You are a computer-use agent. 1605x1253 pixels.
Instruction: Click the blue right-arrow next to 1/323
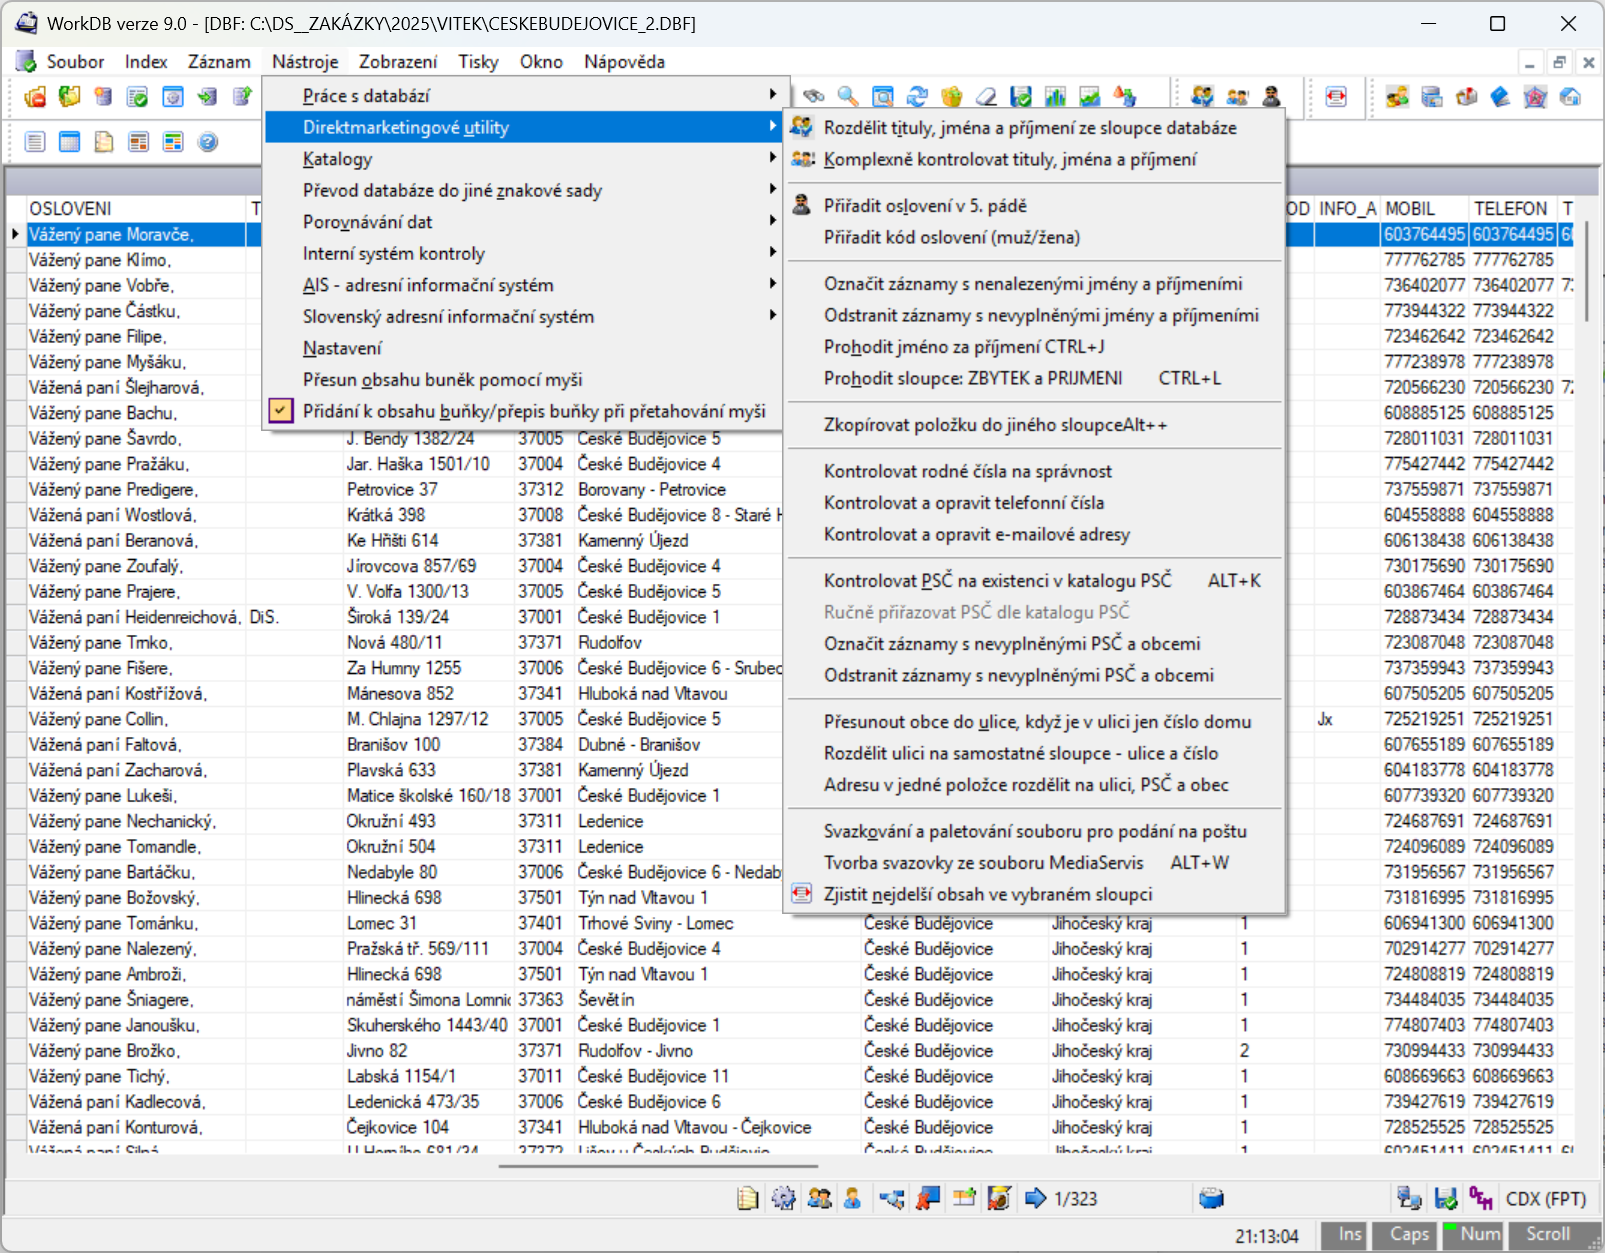tap(1035, 1198)
